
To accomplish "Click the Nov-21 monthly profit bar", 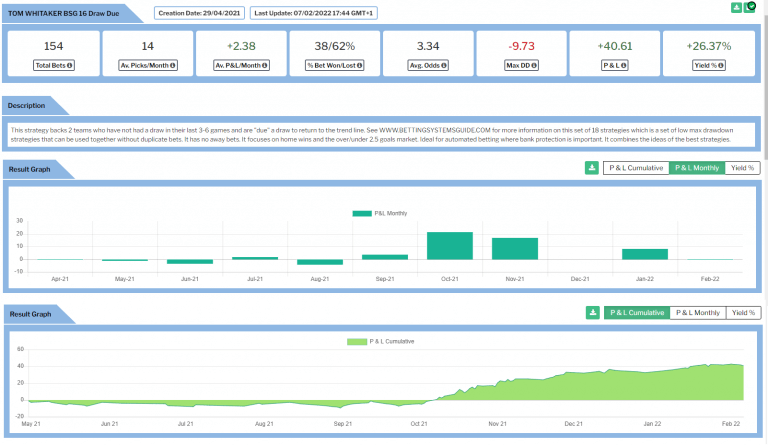I will click(515, 249).
